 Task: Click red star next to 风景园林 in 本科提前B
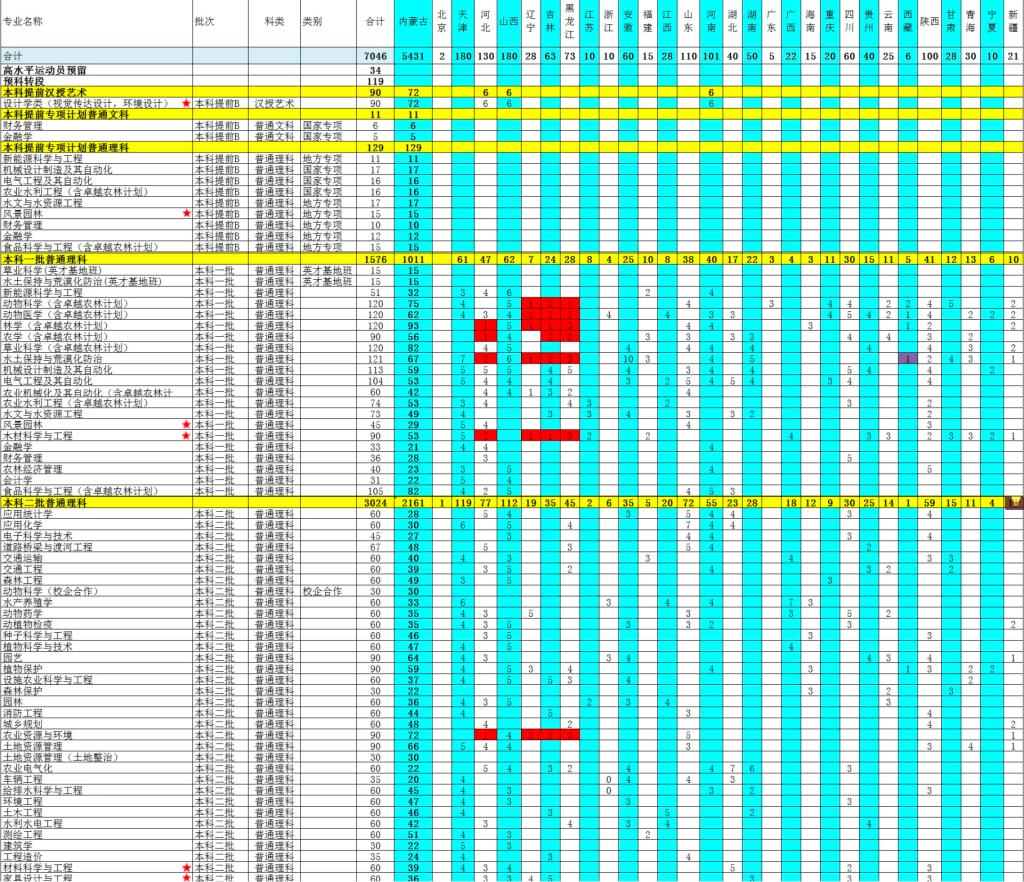point(186,214)
